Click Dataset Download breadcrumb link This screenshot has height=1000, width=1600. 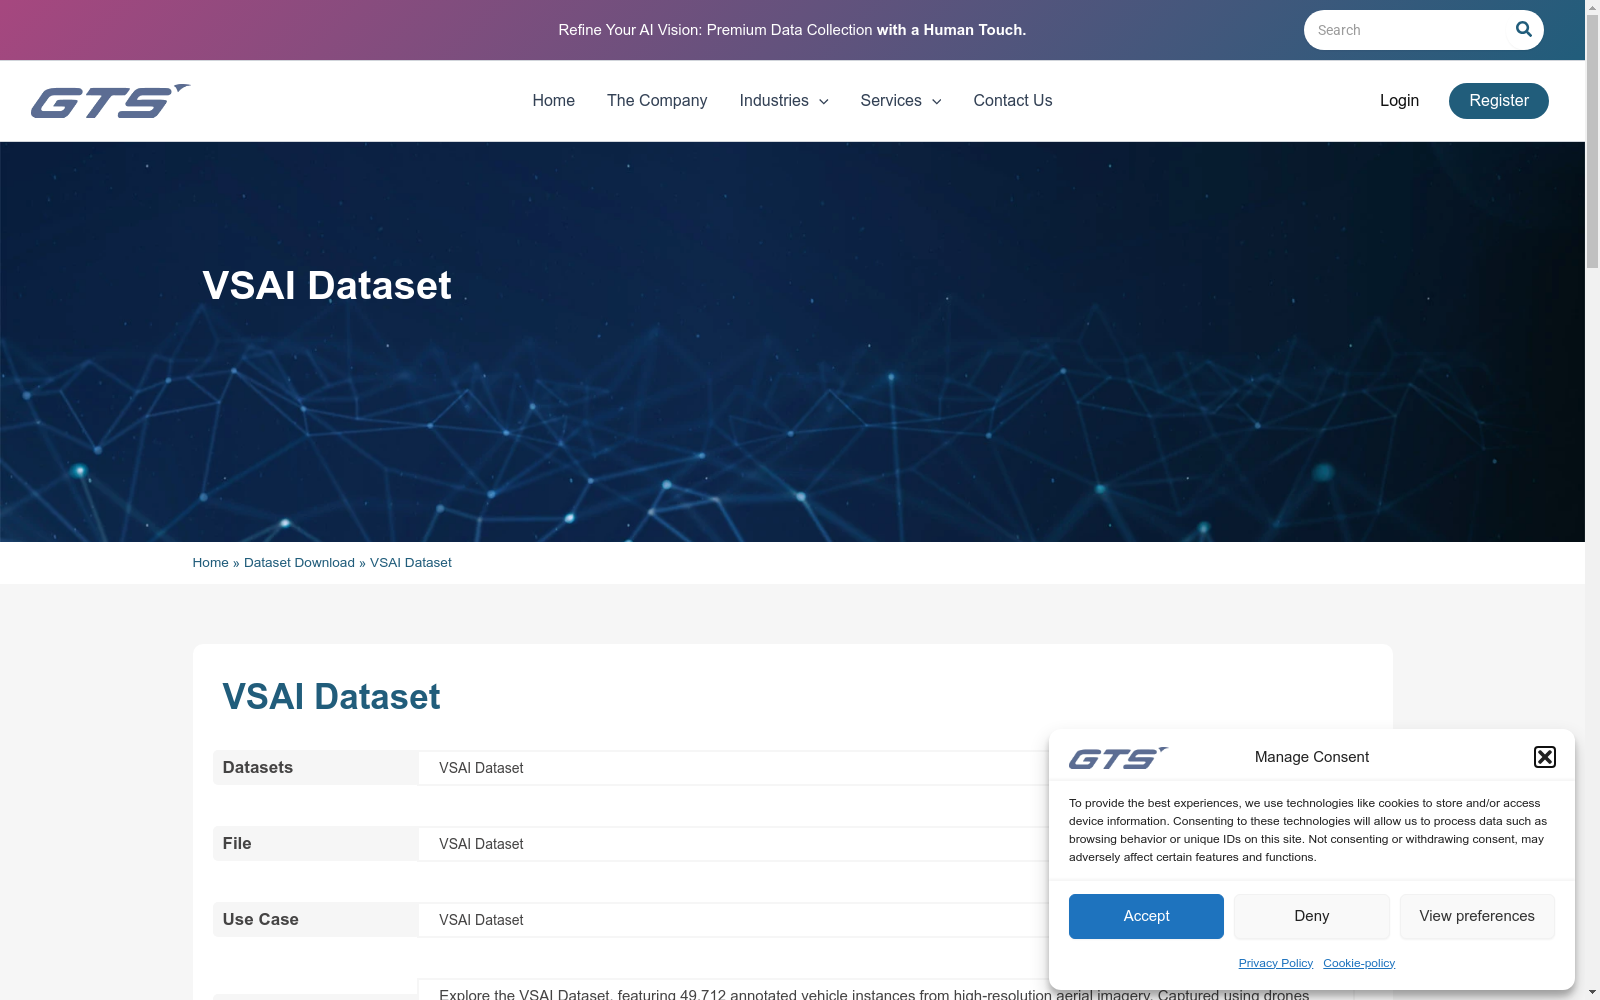point(299,563)
